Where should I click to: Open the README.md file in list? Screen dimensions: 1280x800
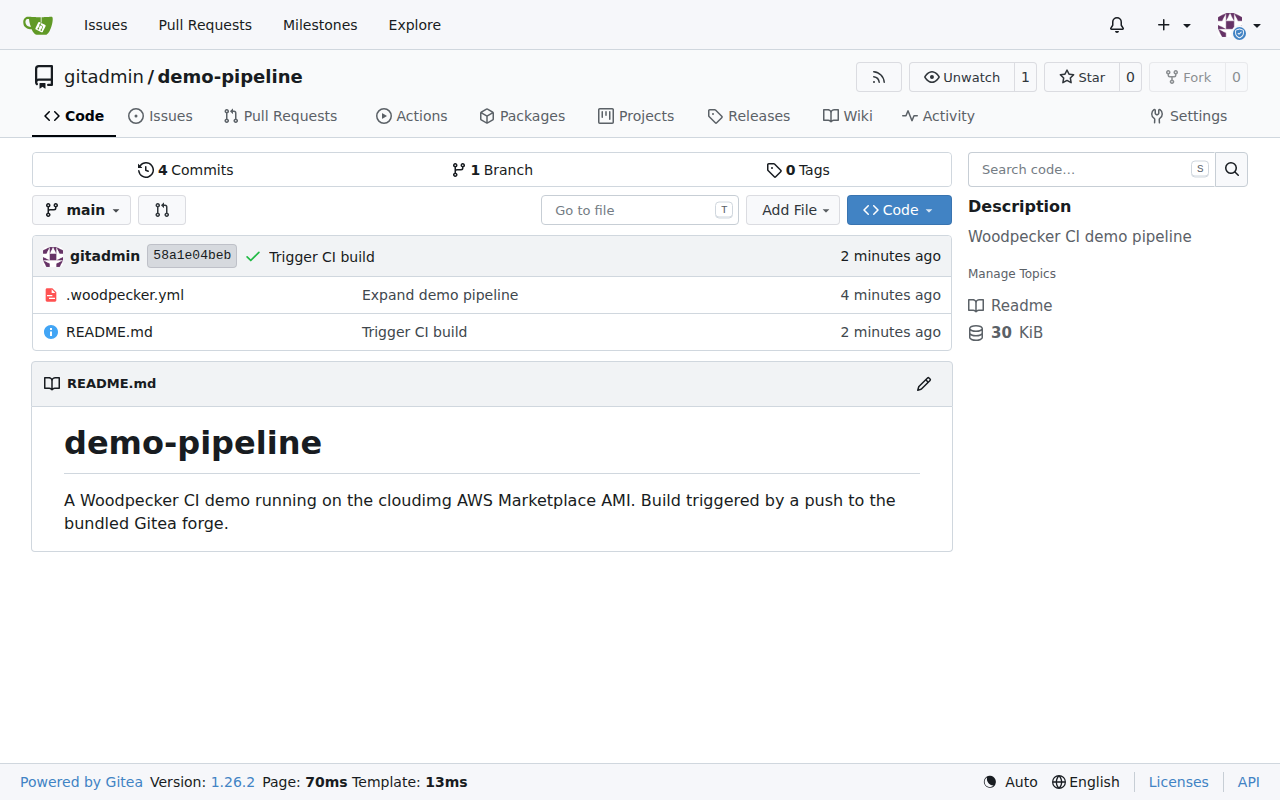109,332
